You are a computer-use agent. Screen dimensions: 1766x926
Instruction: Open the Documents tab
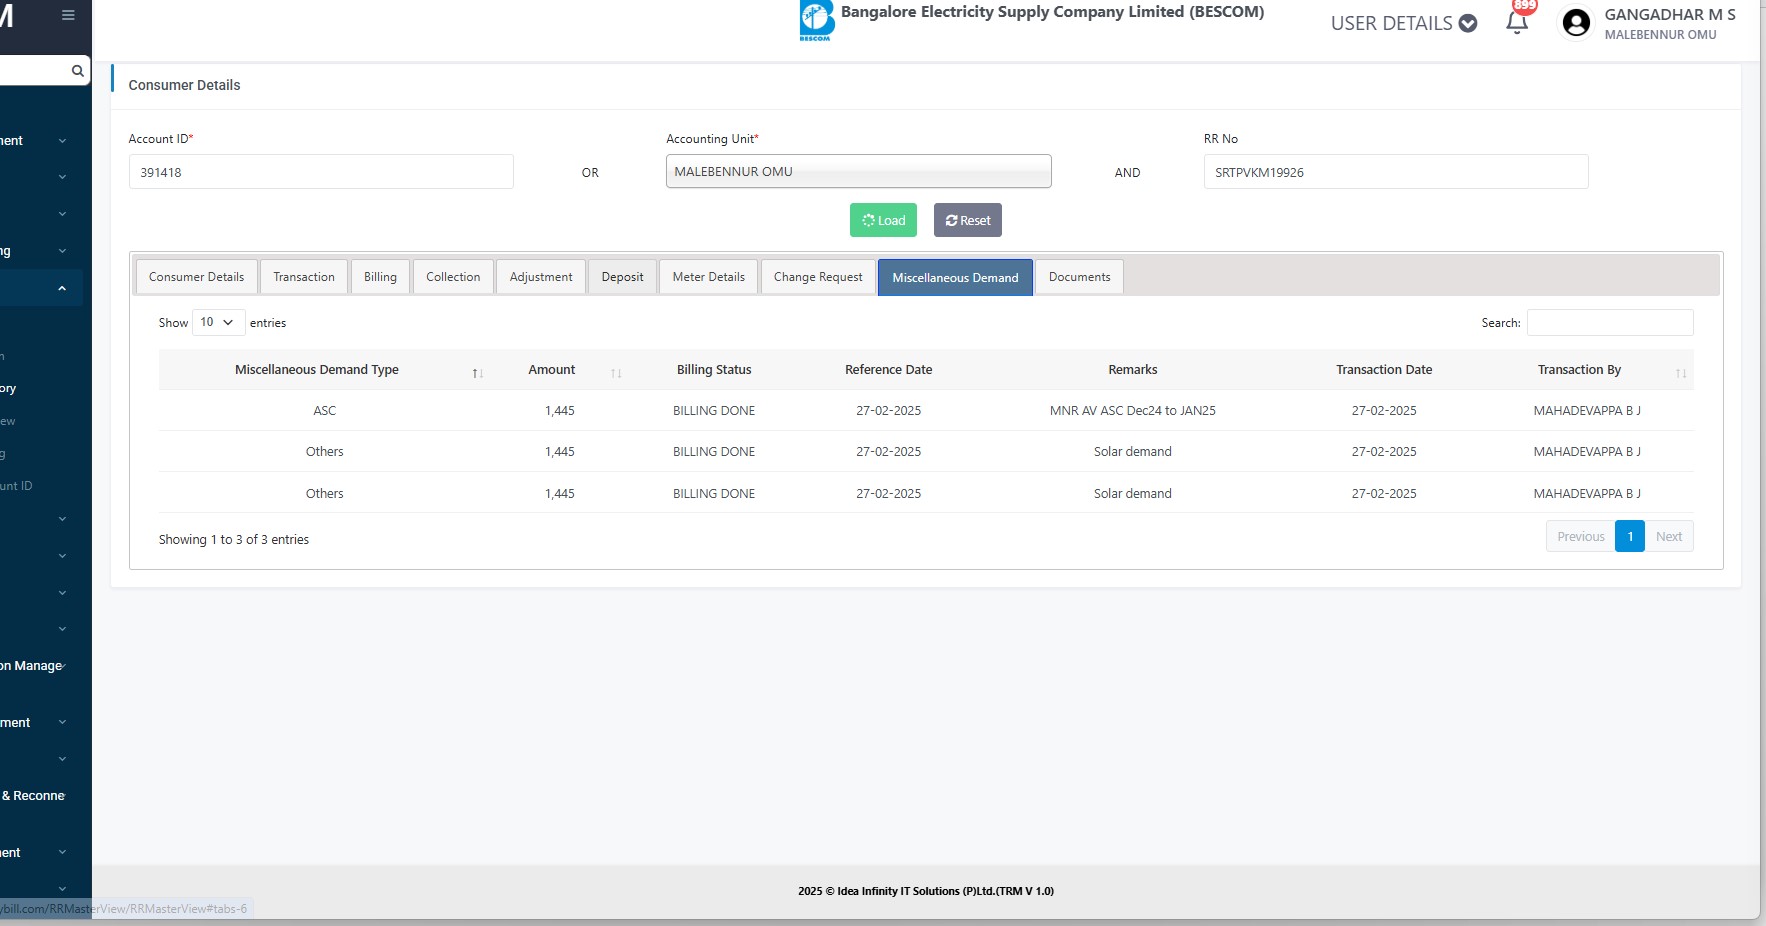coord(1079,277)
